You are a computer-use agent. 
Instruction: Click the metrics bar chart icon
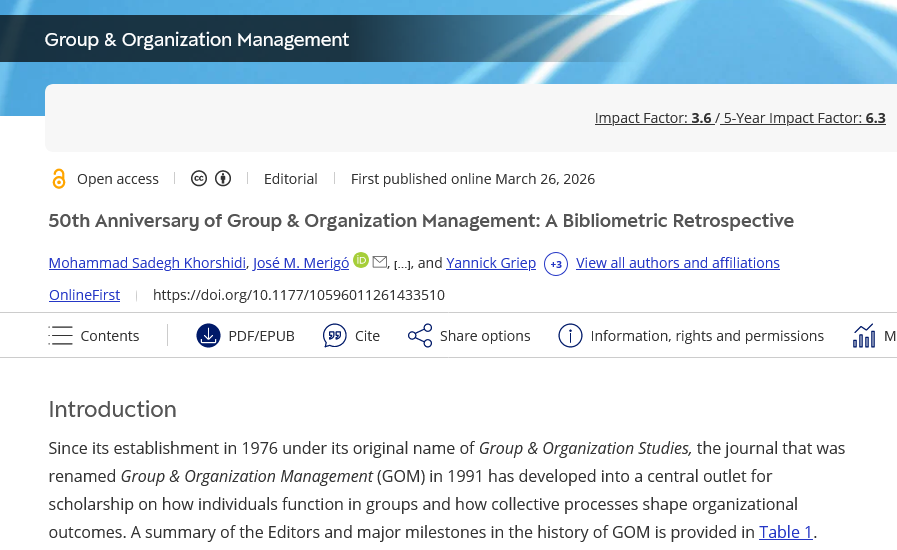[x=864, y=335]
